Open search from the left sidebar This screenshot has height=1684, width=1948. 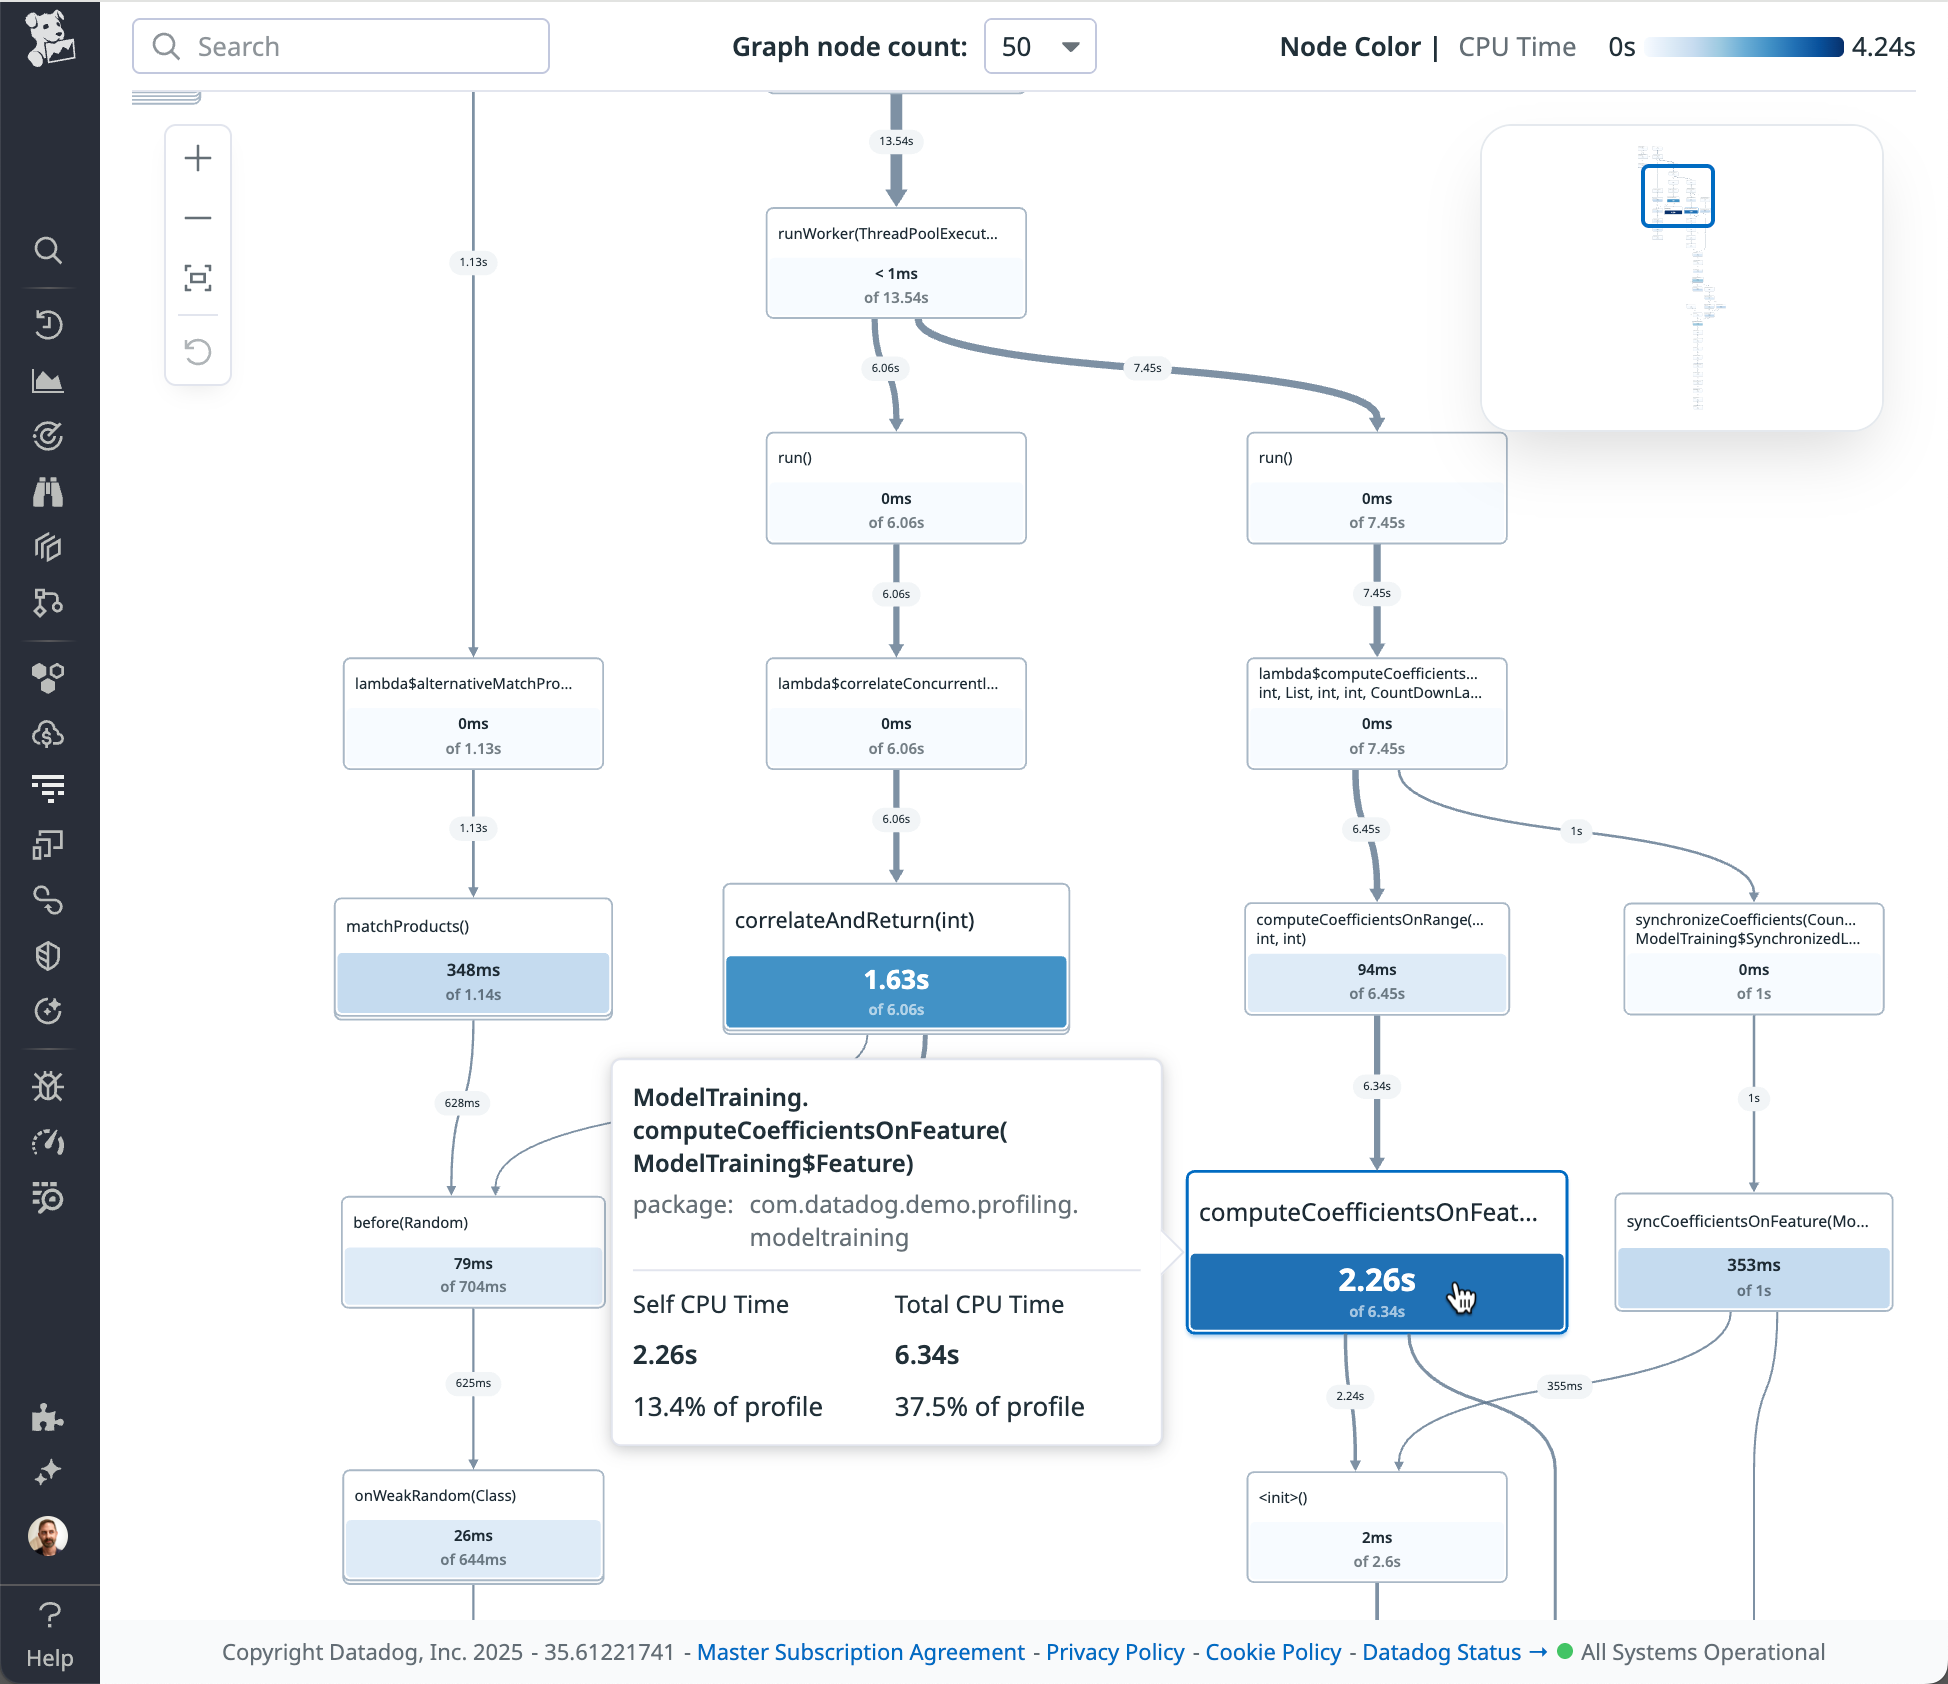[49, 251]
